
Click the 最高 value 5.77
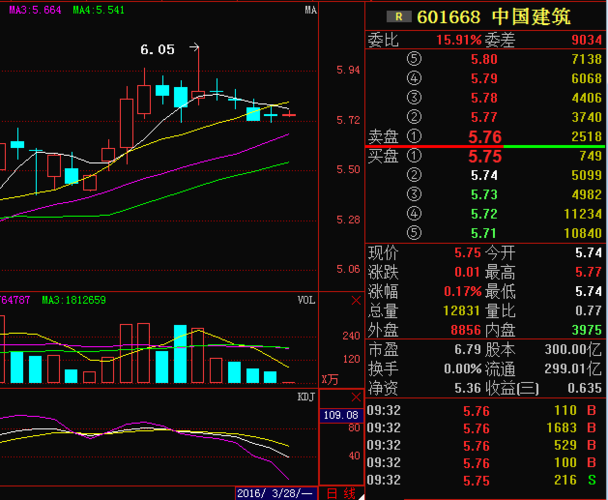pos(589,272)
